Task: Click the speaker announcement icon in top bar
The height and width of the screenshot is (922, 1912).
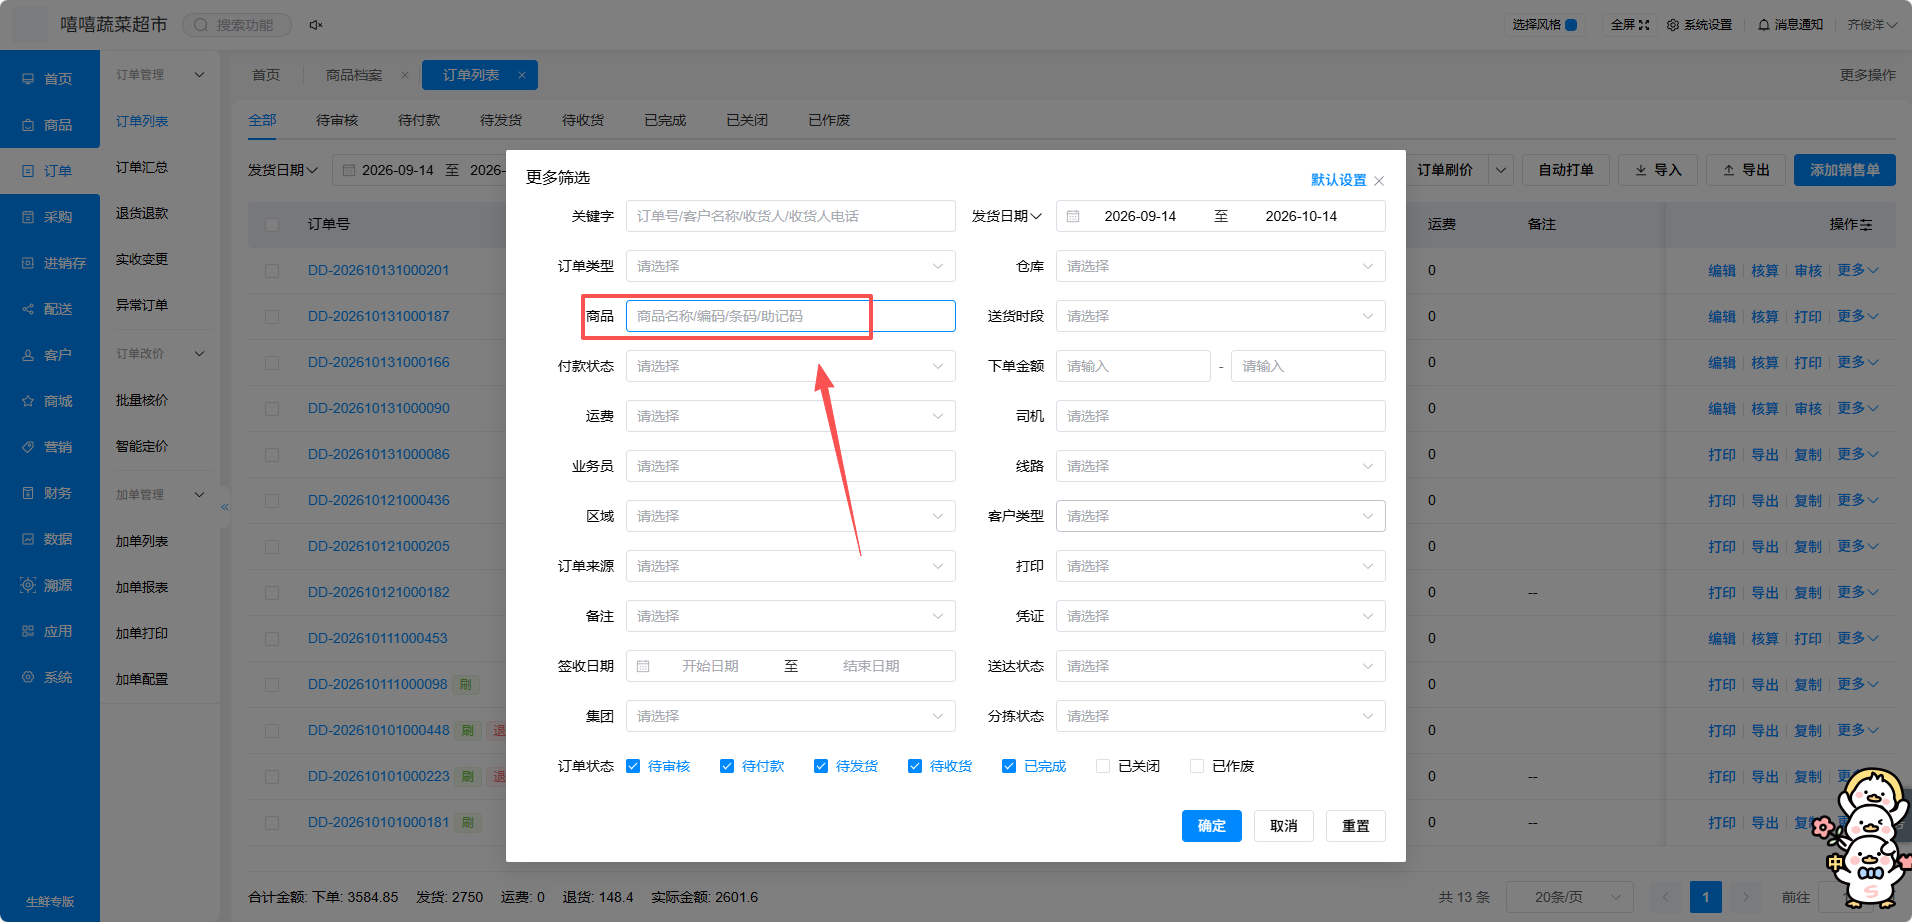Action: click(315, 25)
